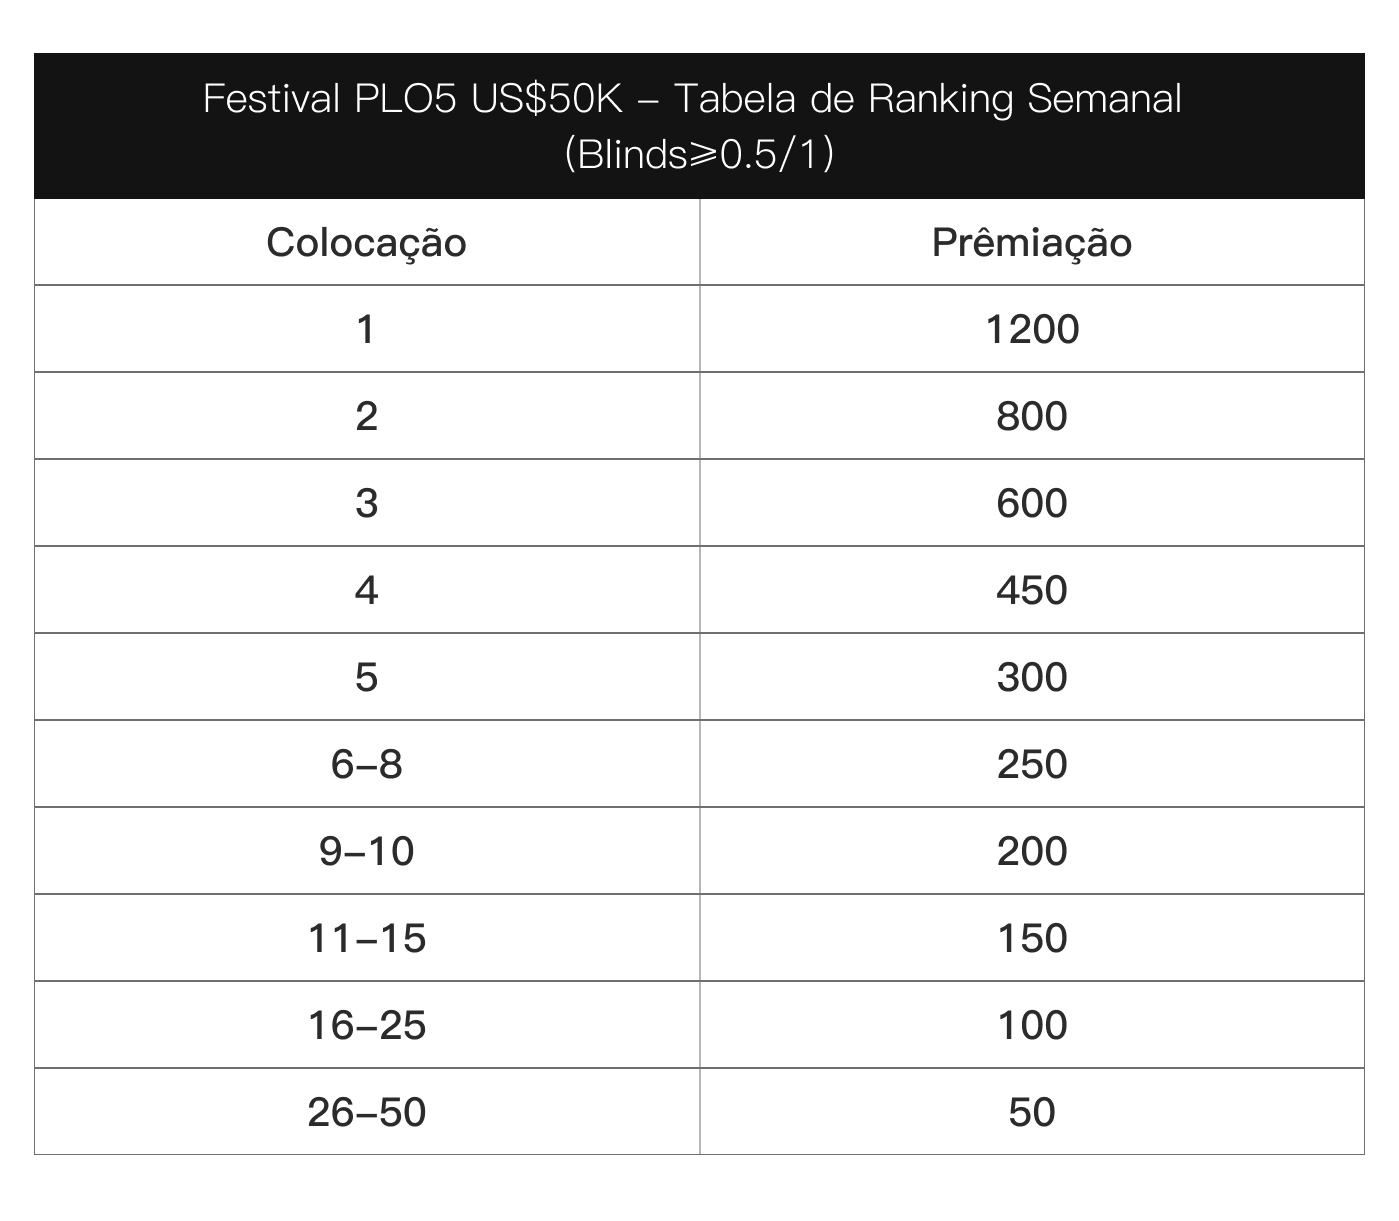Click the 800 prize value
1399x1221 pixels.
1032,416
